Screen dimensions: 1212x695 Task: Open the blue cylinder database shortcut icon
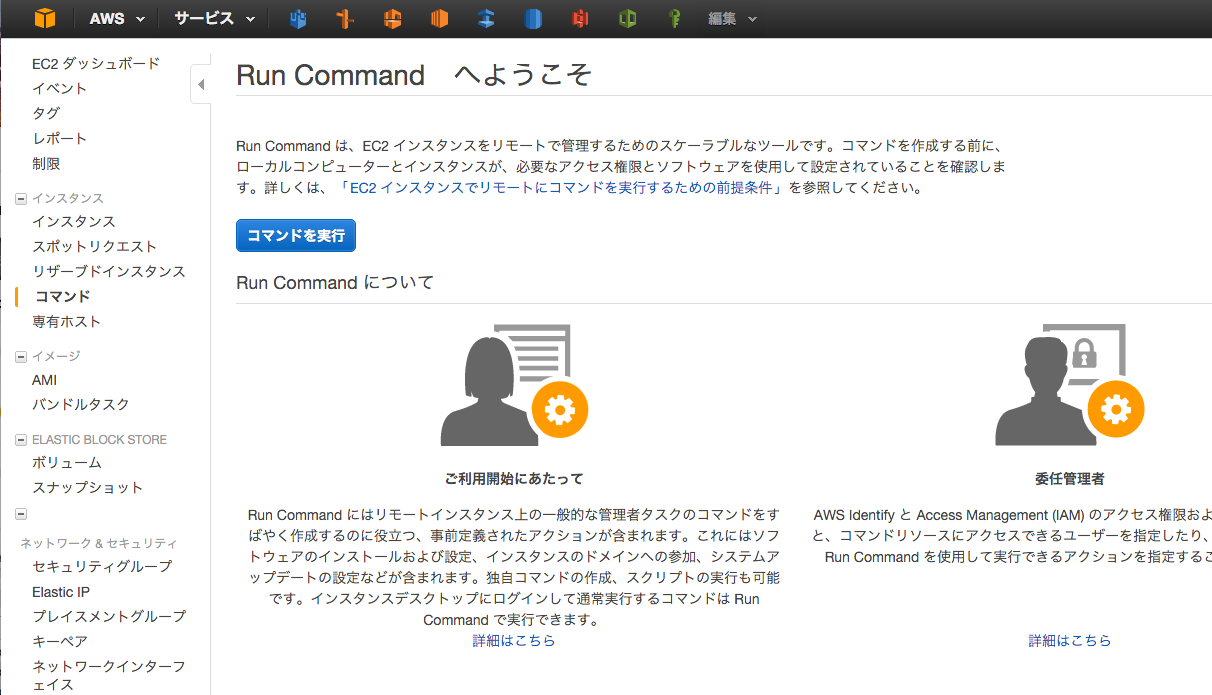coord(533,18)
